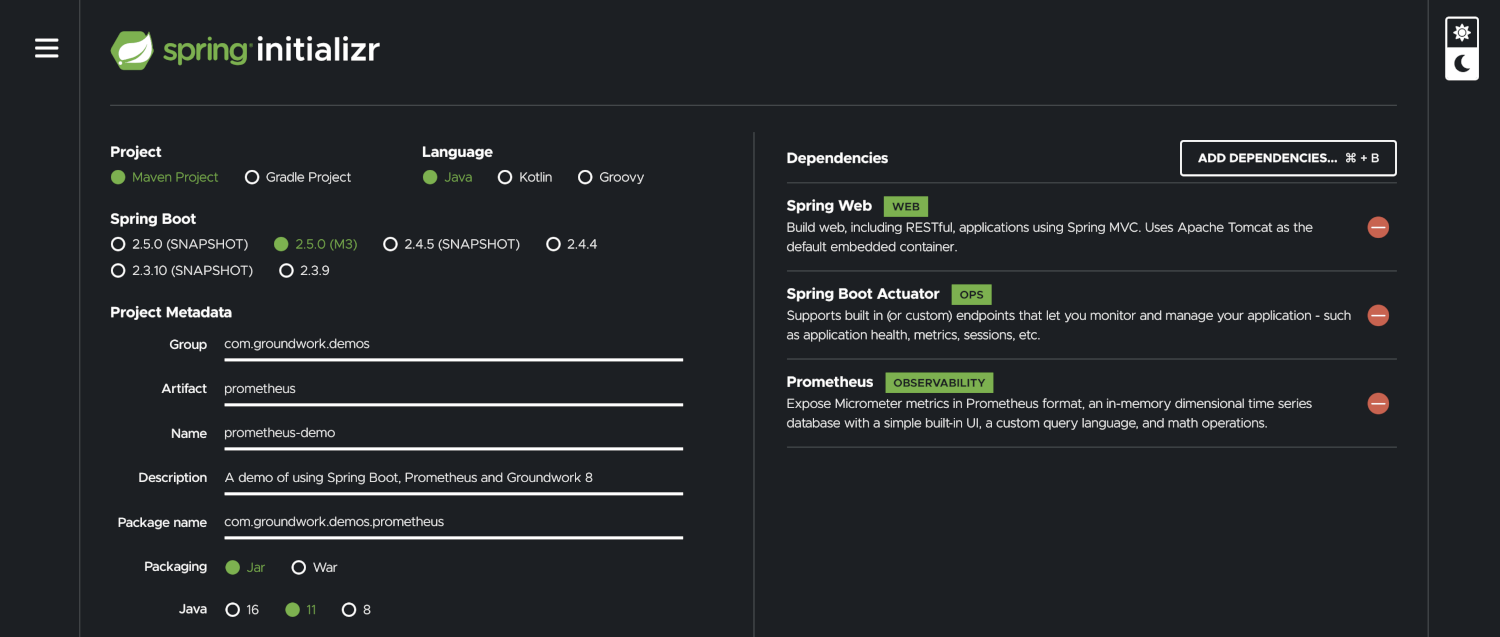Click the Spring Initializr leaf logo
Viewport: 1500px width, 637px height.
tap(132, 50)
